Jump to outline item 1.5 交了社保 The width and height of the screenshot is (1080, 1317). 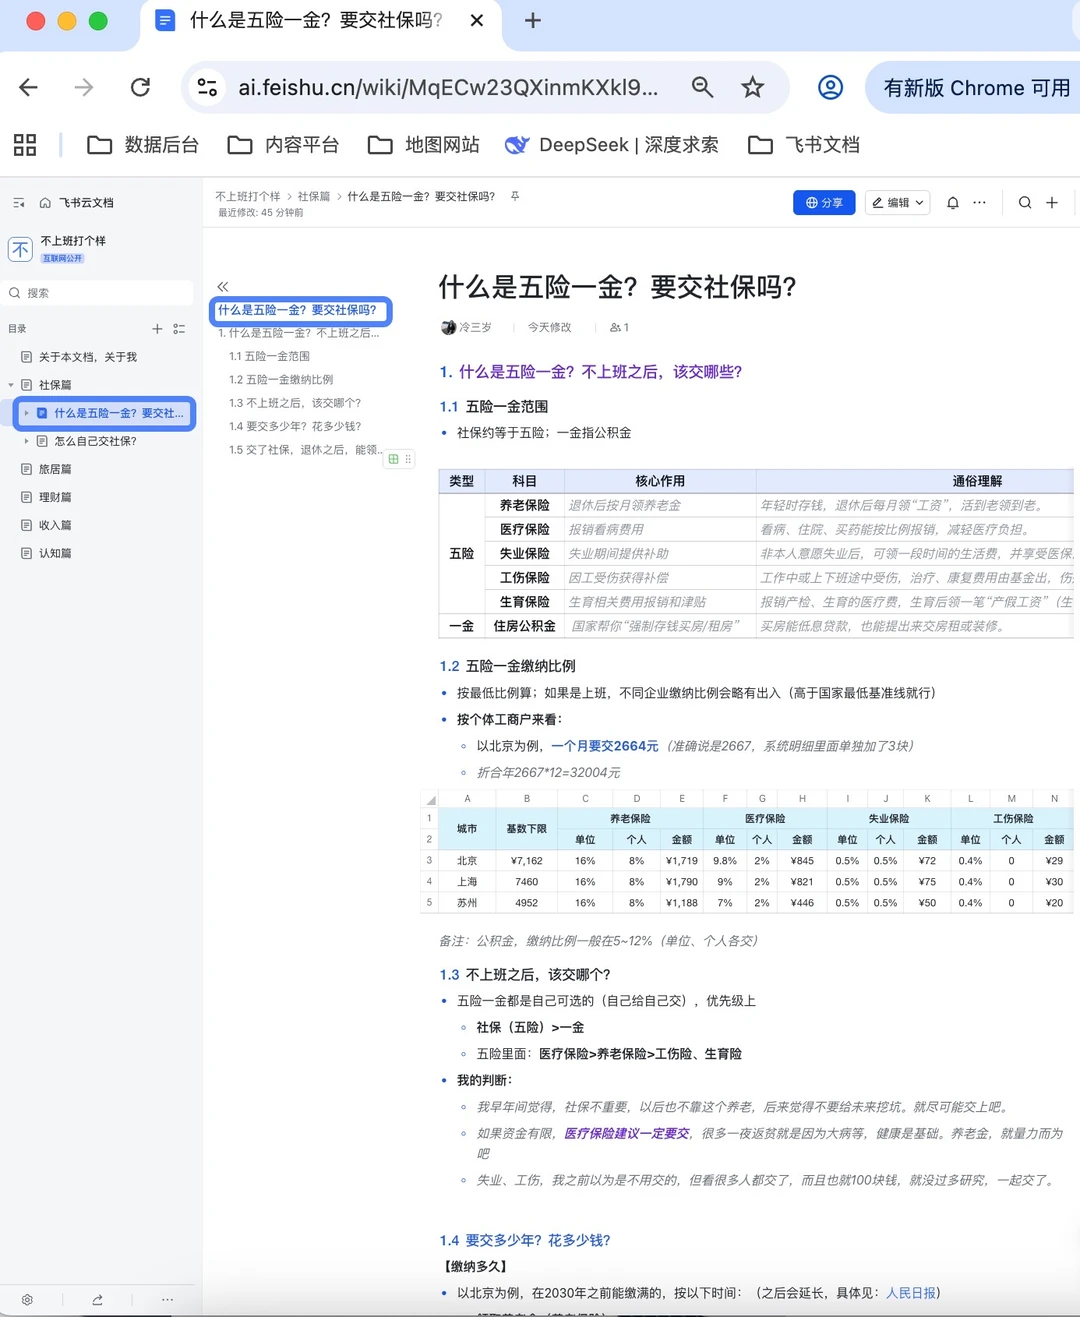point(304,450)
